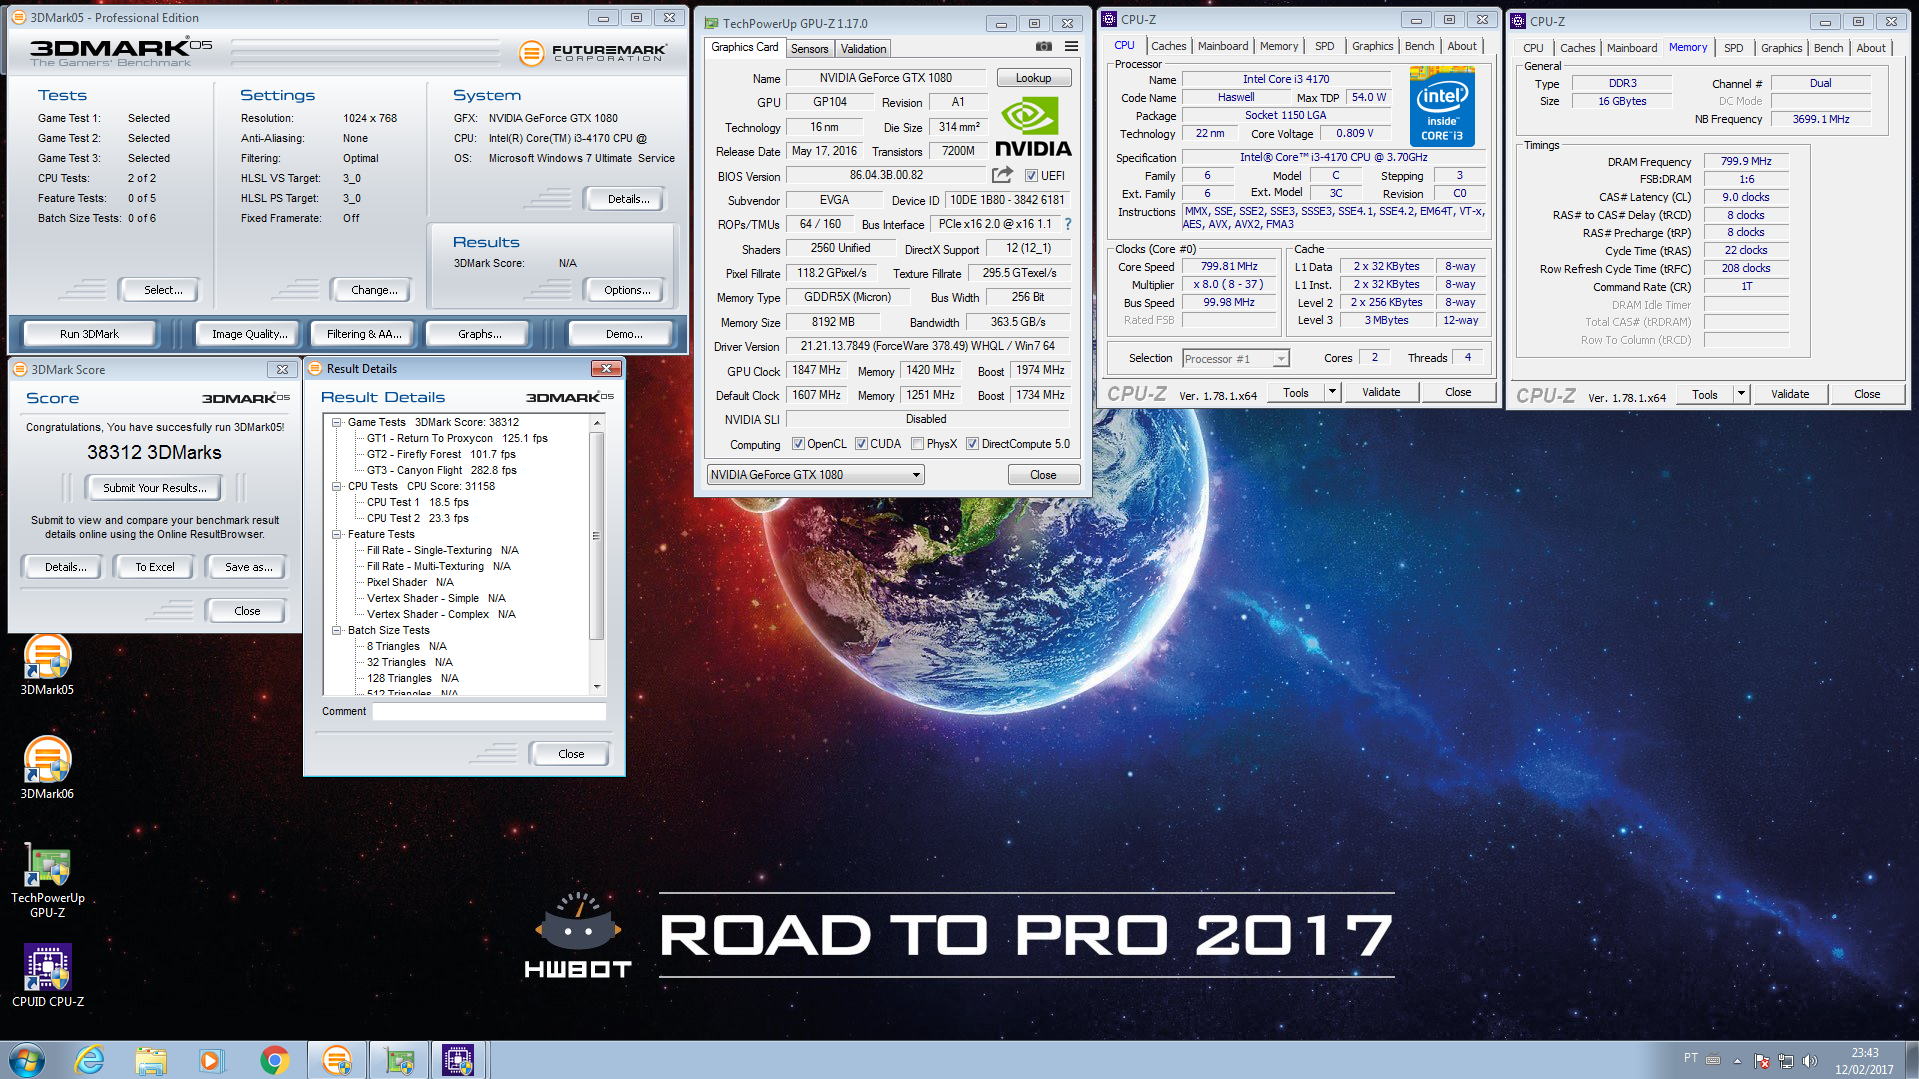Open the GPU selector dropdown in GPU-Z

click(815, 475)
